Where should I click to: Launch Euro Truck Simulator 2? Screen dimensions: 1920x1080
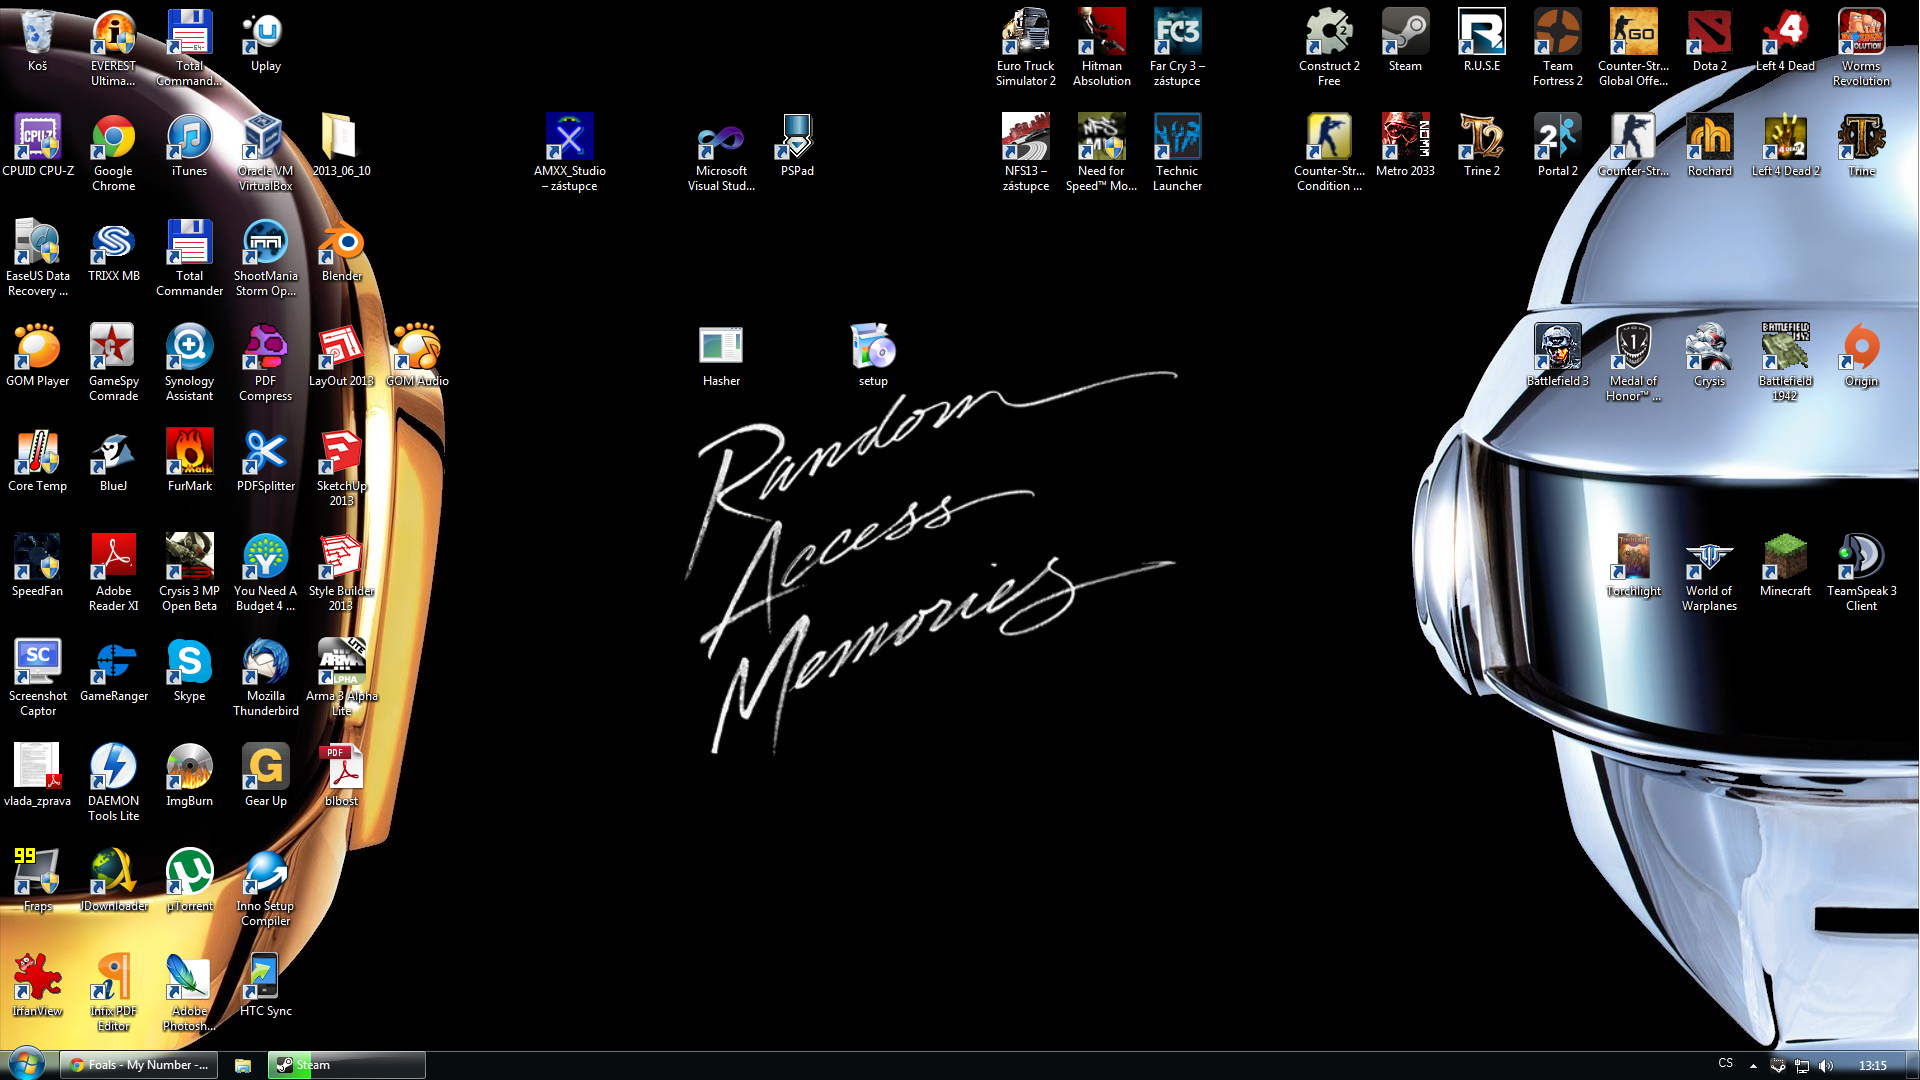(x=1025, y=48)
